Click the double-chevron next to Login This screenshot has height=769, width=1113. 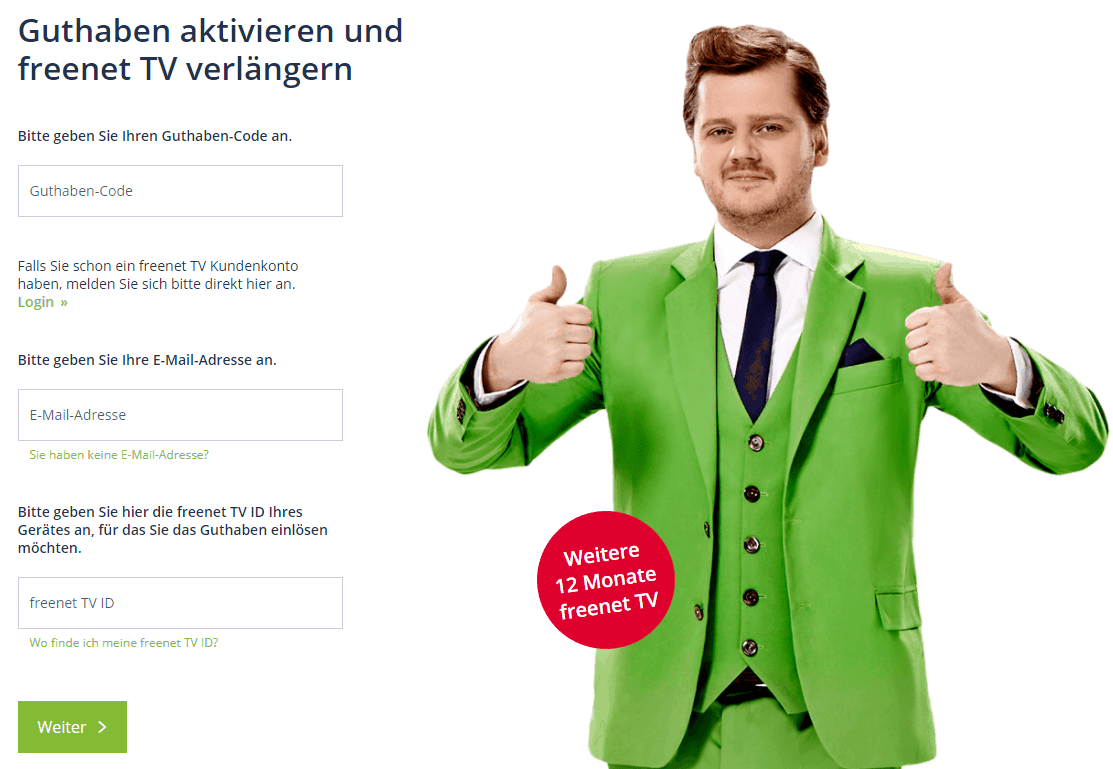tap(64, 302)
